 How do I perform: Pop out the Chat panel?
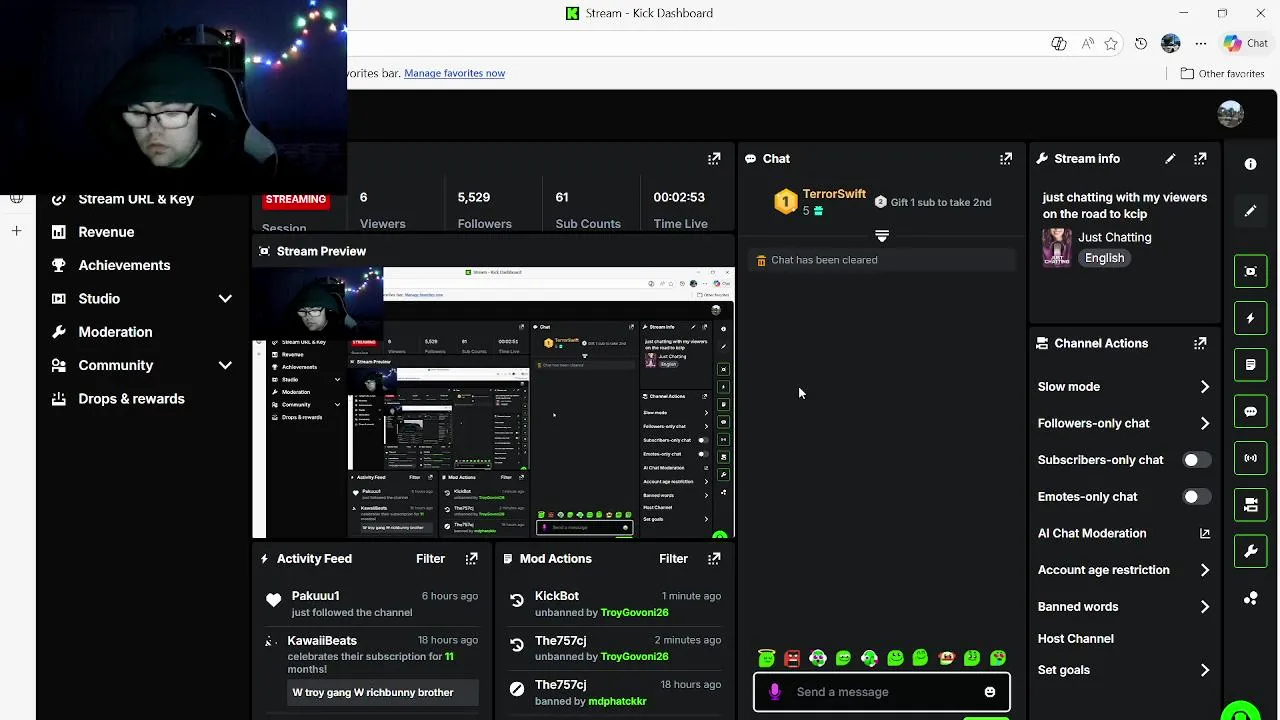coord(1006,159)
